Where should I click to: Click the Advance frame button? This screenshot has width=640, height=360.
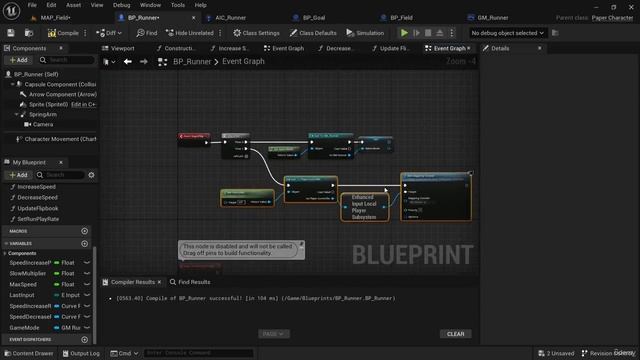pos(416,33)
